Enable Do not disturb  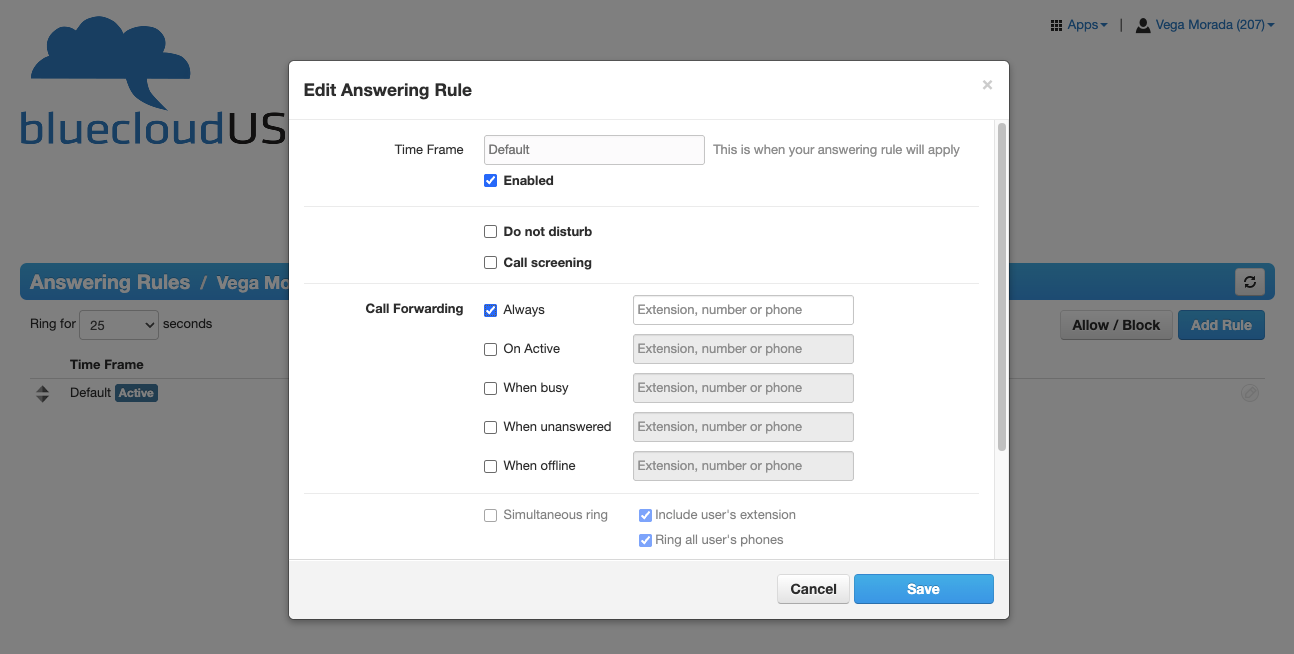(x=490, y=232)
